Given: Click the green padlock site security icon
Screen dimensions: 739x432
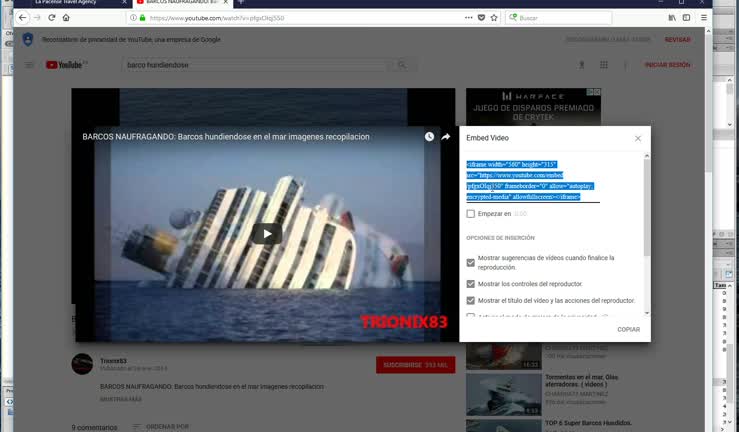Looking at the screenshot, I should pyautogui.click(x=142, y=17).
